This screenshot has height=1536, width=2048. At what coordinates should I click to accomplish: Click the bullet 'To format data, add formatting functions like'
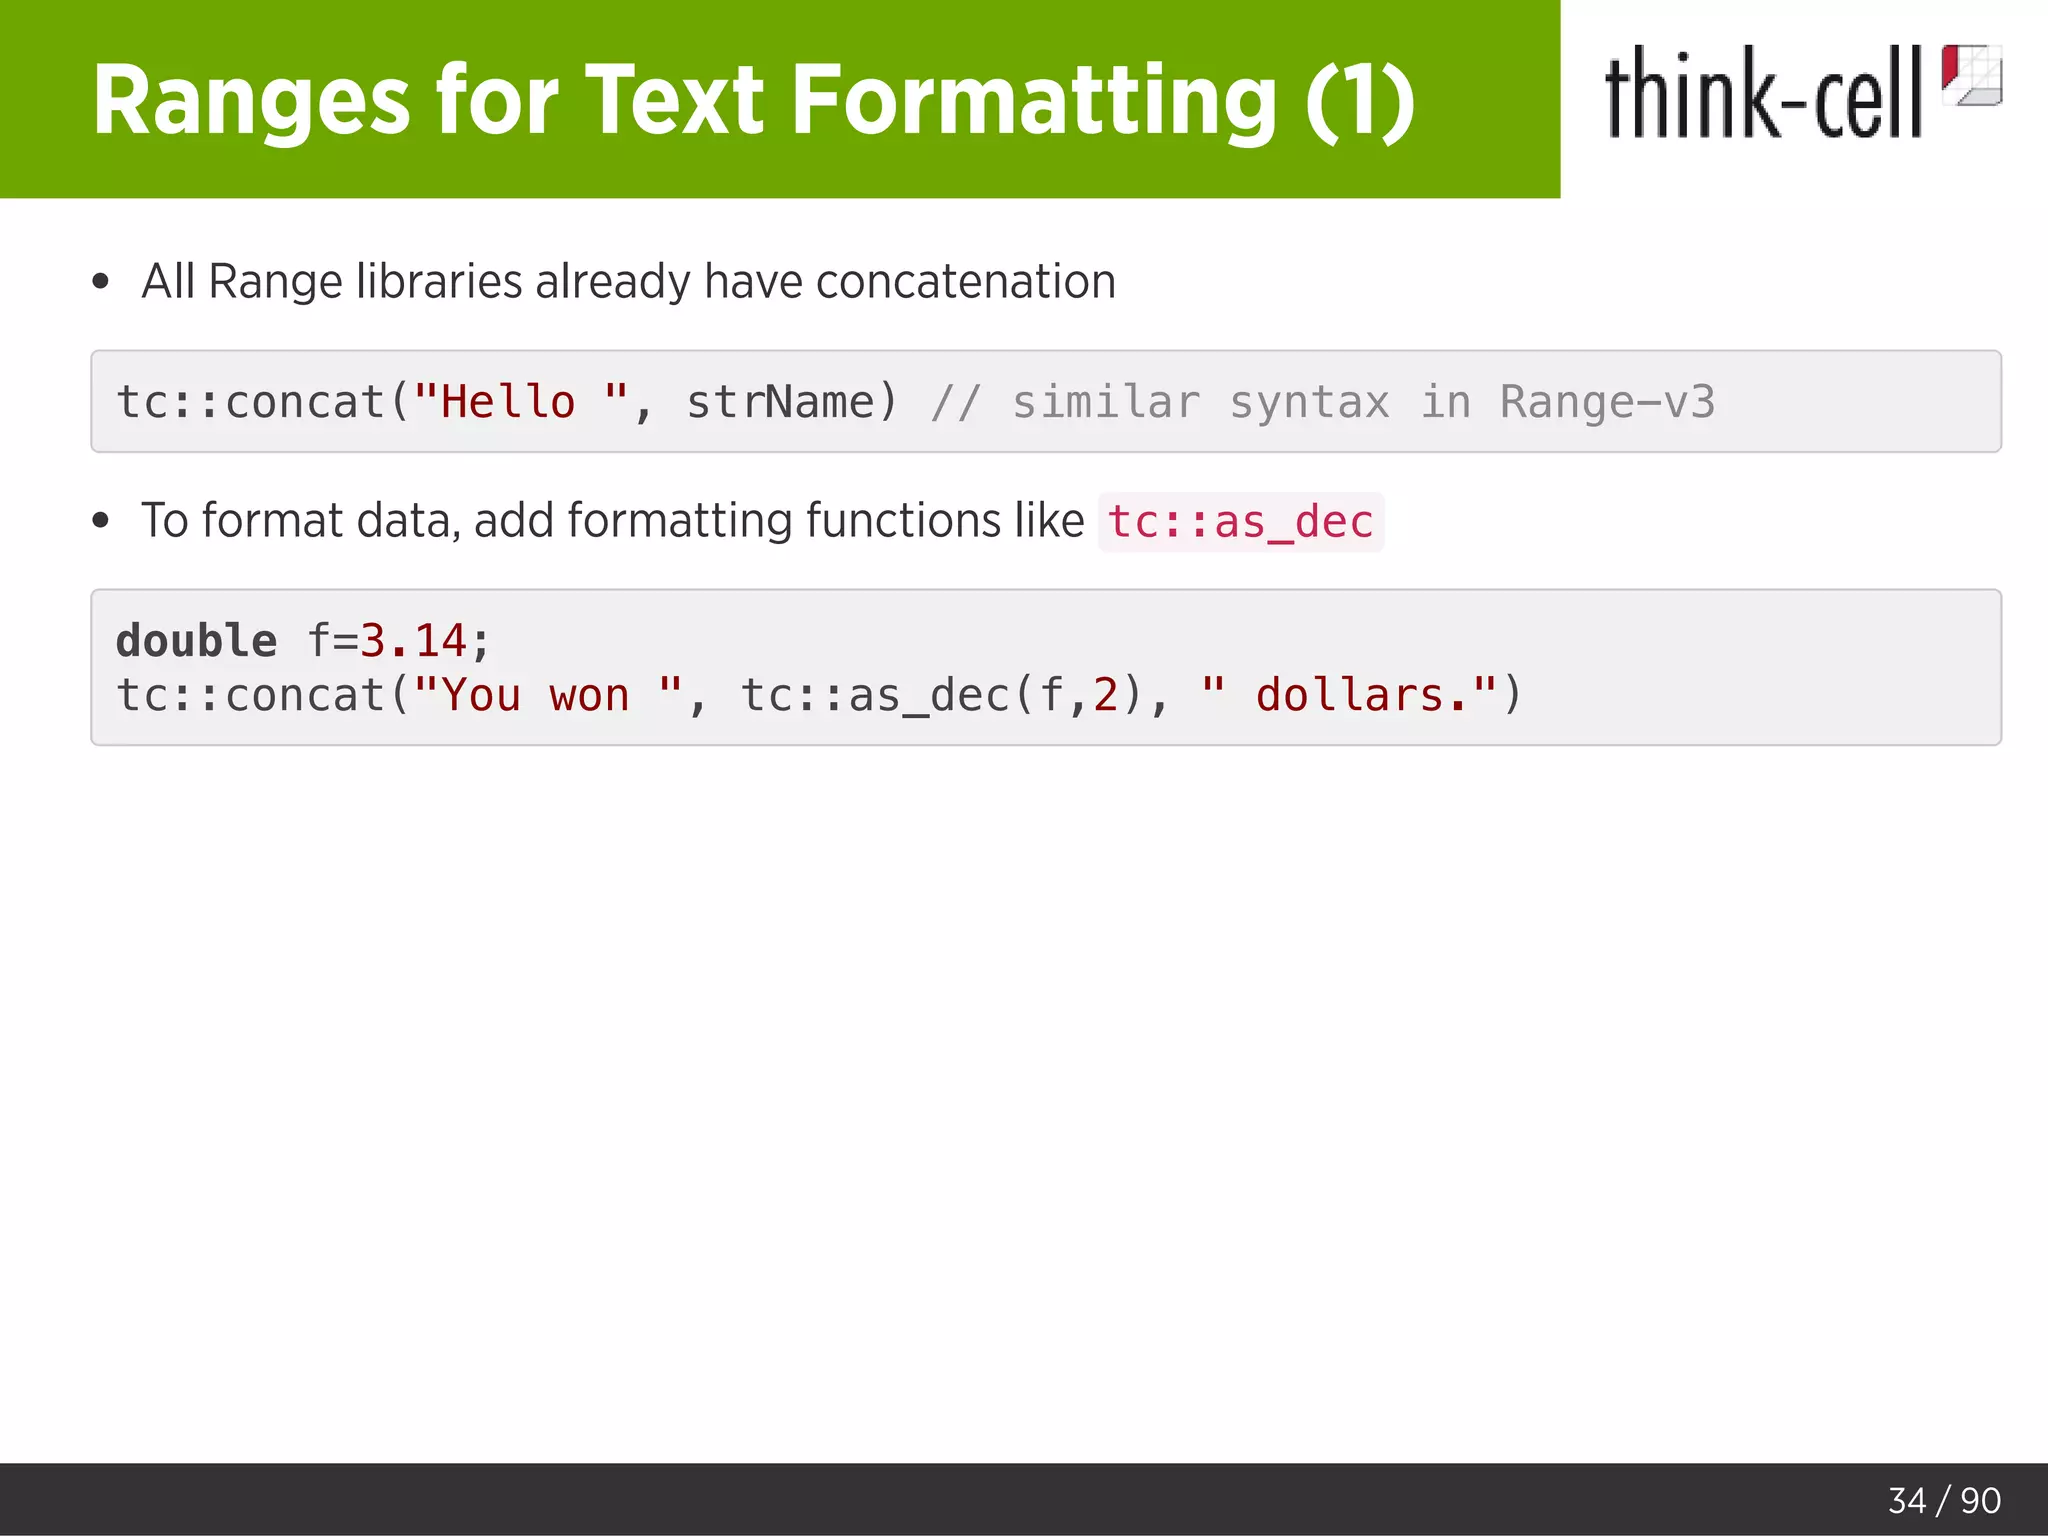click(x=612, y=521)
